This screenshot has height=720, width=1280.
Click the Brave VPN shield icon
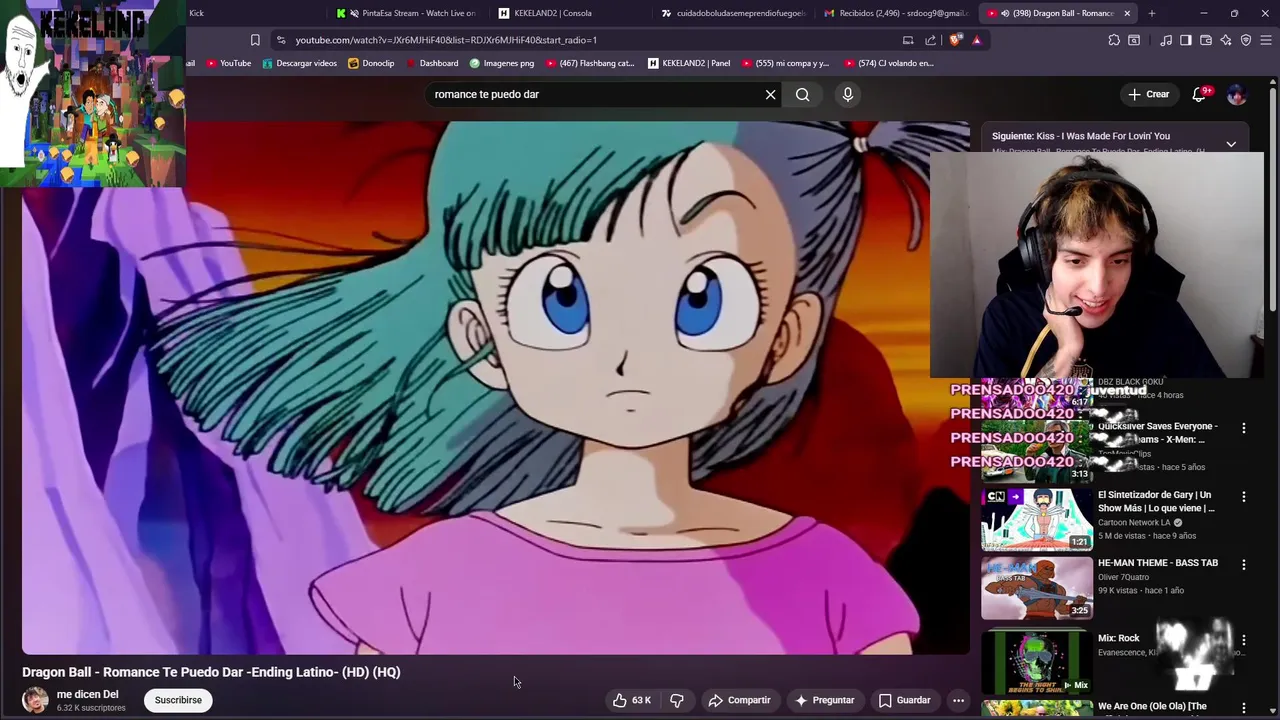(x=1246, y=40)
